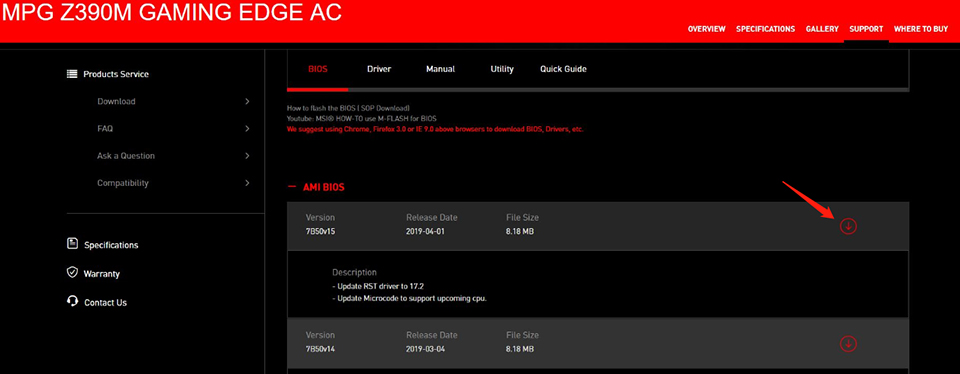This screenshot has width=960, height=374.
Task: Click the release date 2019-04-01
Action: coord(426,232)
